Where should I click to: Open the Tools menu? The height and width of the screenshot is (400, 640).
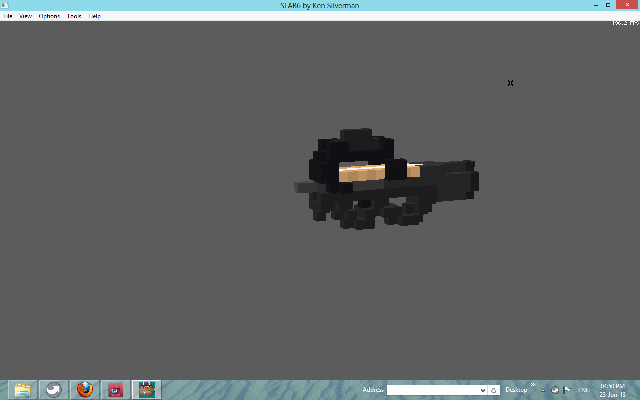(74, 16)
